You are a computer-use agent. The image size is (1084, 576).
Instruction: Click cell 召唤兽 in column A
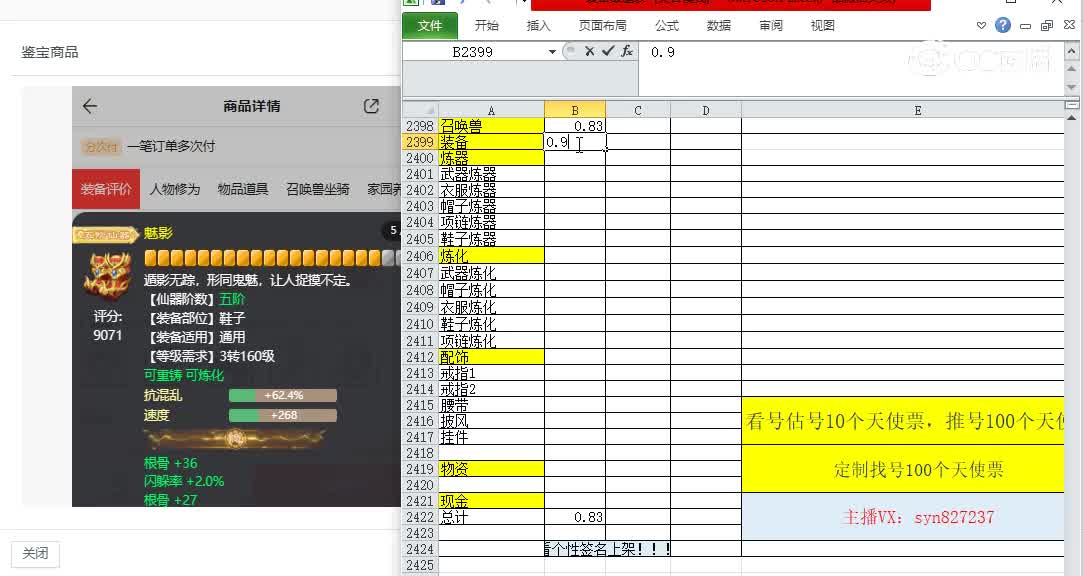491,126
